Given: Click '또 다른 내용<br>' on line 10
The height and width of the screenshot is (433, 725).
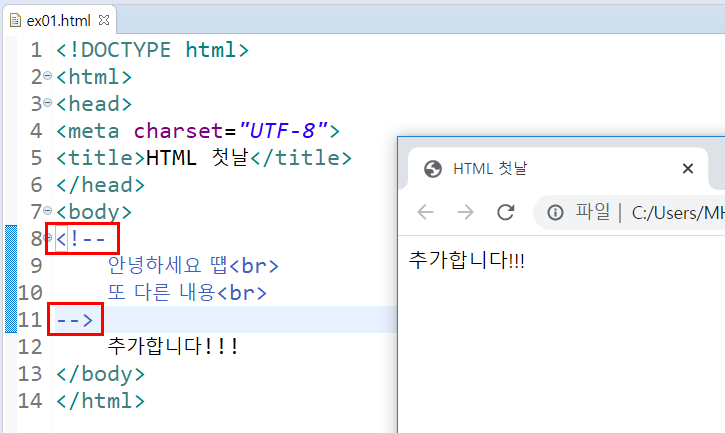Looking at the screenshot, I should [187, 293].
